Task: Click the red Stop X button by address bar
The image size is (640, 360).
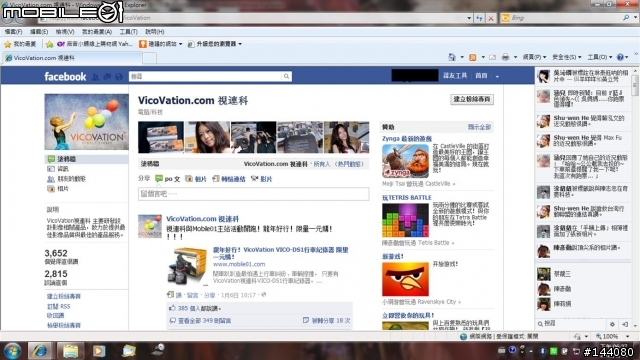Action: click(491, 18)
